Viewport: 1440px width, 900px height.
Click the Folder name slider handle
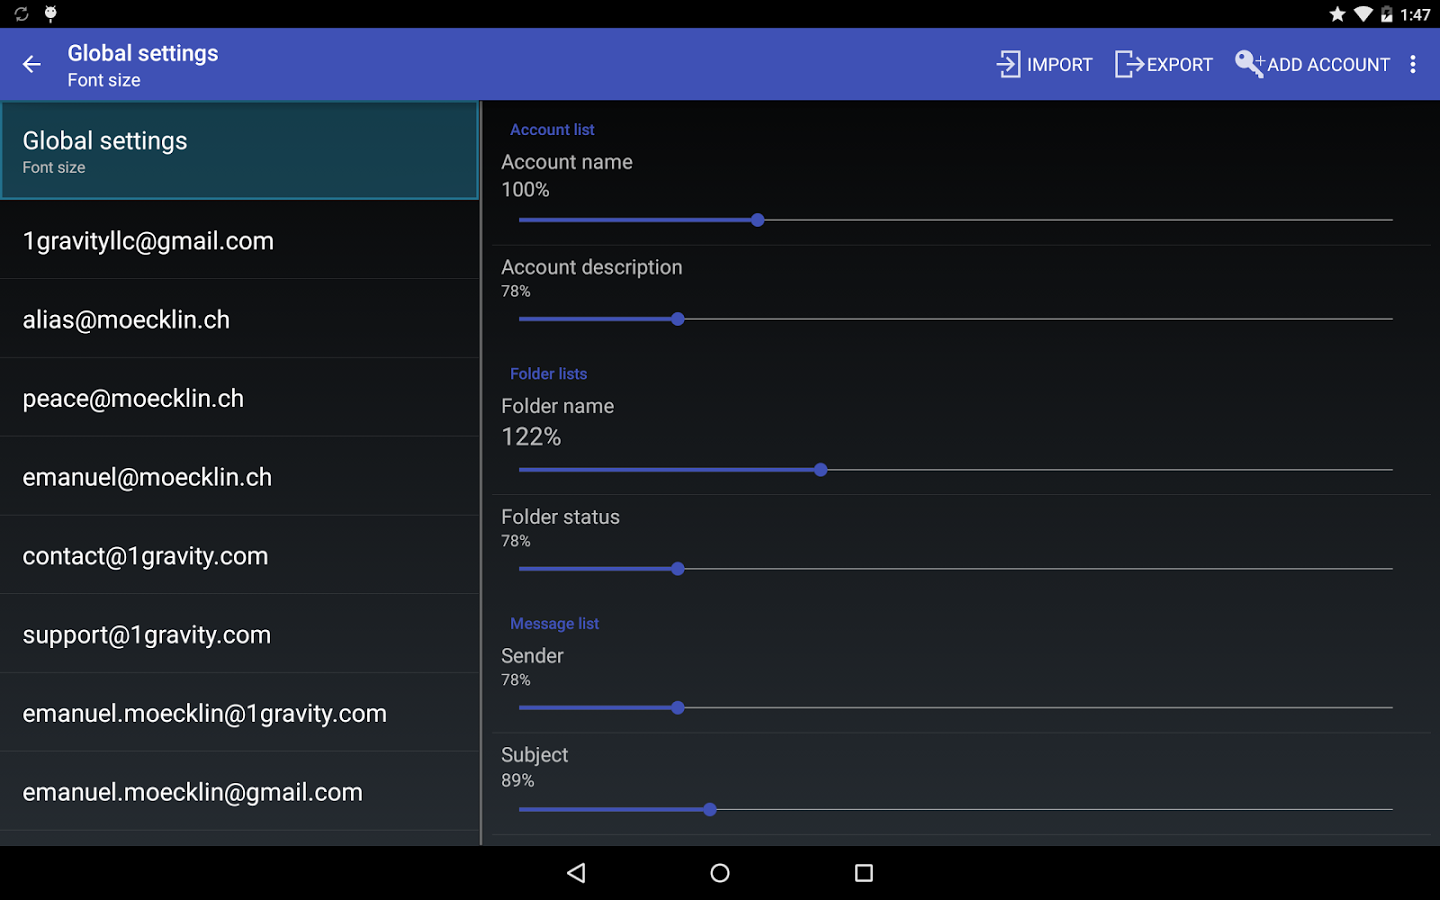821,470
